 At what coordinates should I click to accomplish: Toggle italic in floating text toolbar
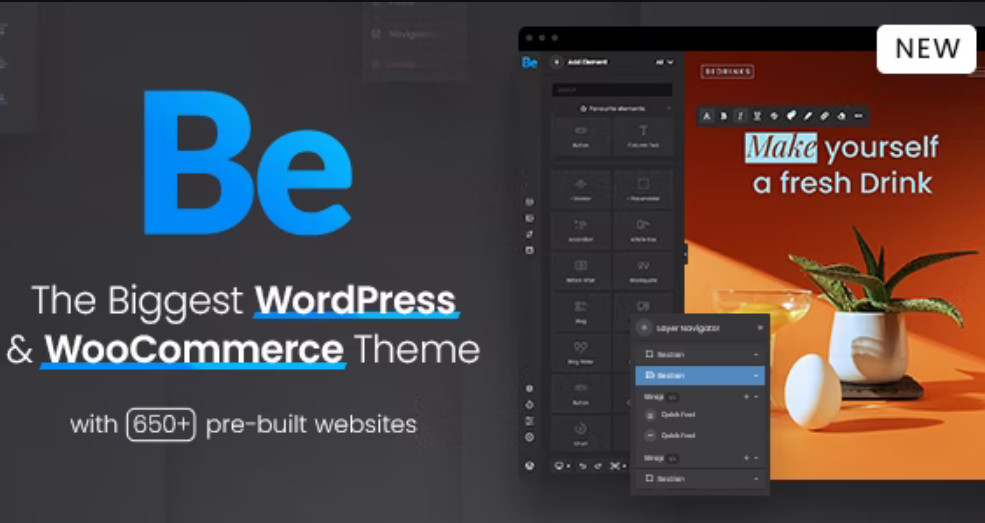(x=741, y=116)
